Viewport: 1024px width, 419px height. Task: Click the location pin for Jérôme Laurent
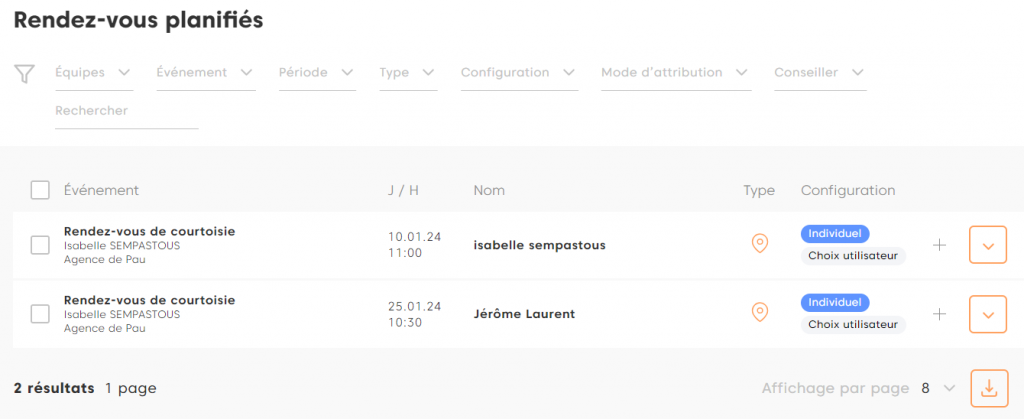tap(760, 313)
